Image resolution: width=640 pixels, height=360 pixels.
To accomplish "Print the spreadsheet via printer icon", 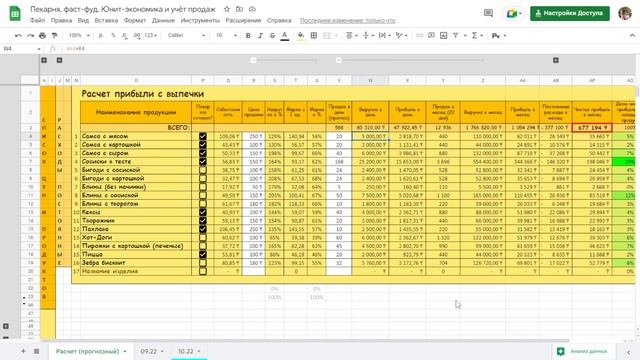I will click(42, 36).
